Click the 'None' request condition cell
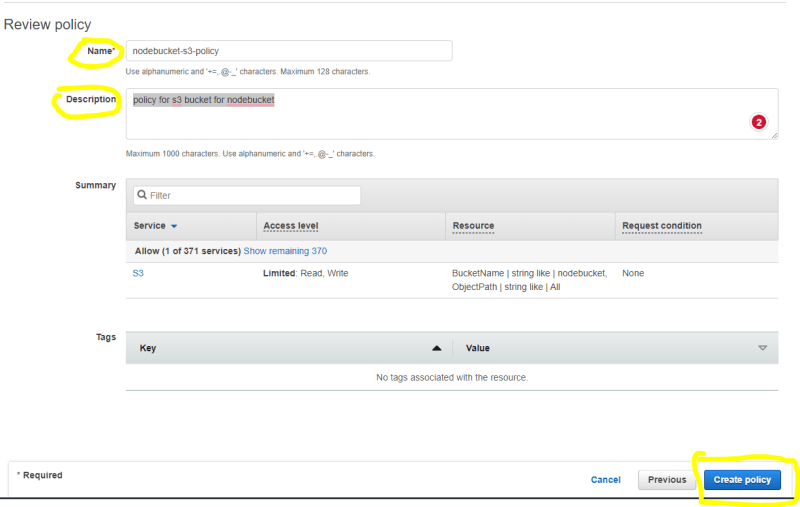Image resolution: width=800 pixels, height=507 pixels. pos(633,273)
